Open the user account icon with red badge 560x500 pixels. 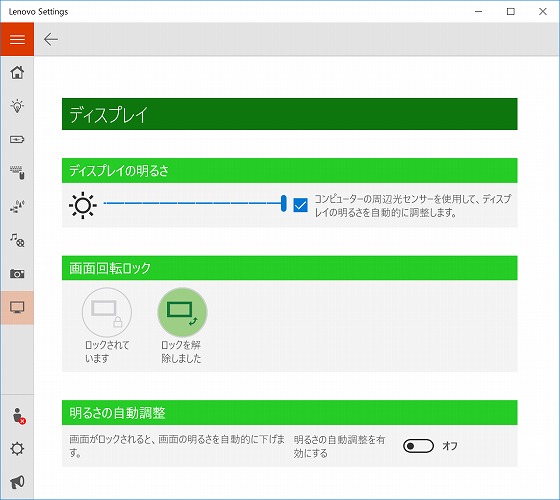[18, 416]
